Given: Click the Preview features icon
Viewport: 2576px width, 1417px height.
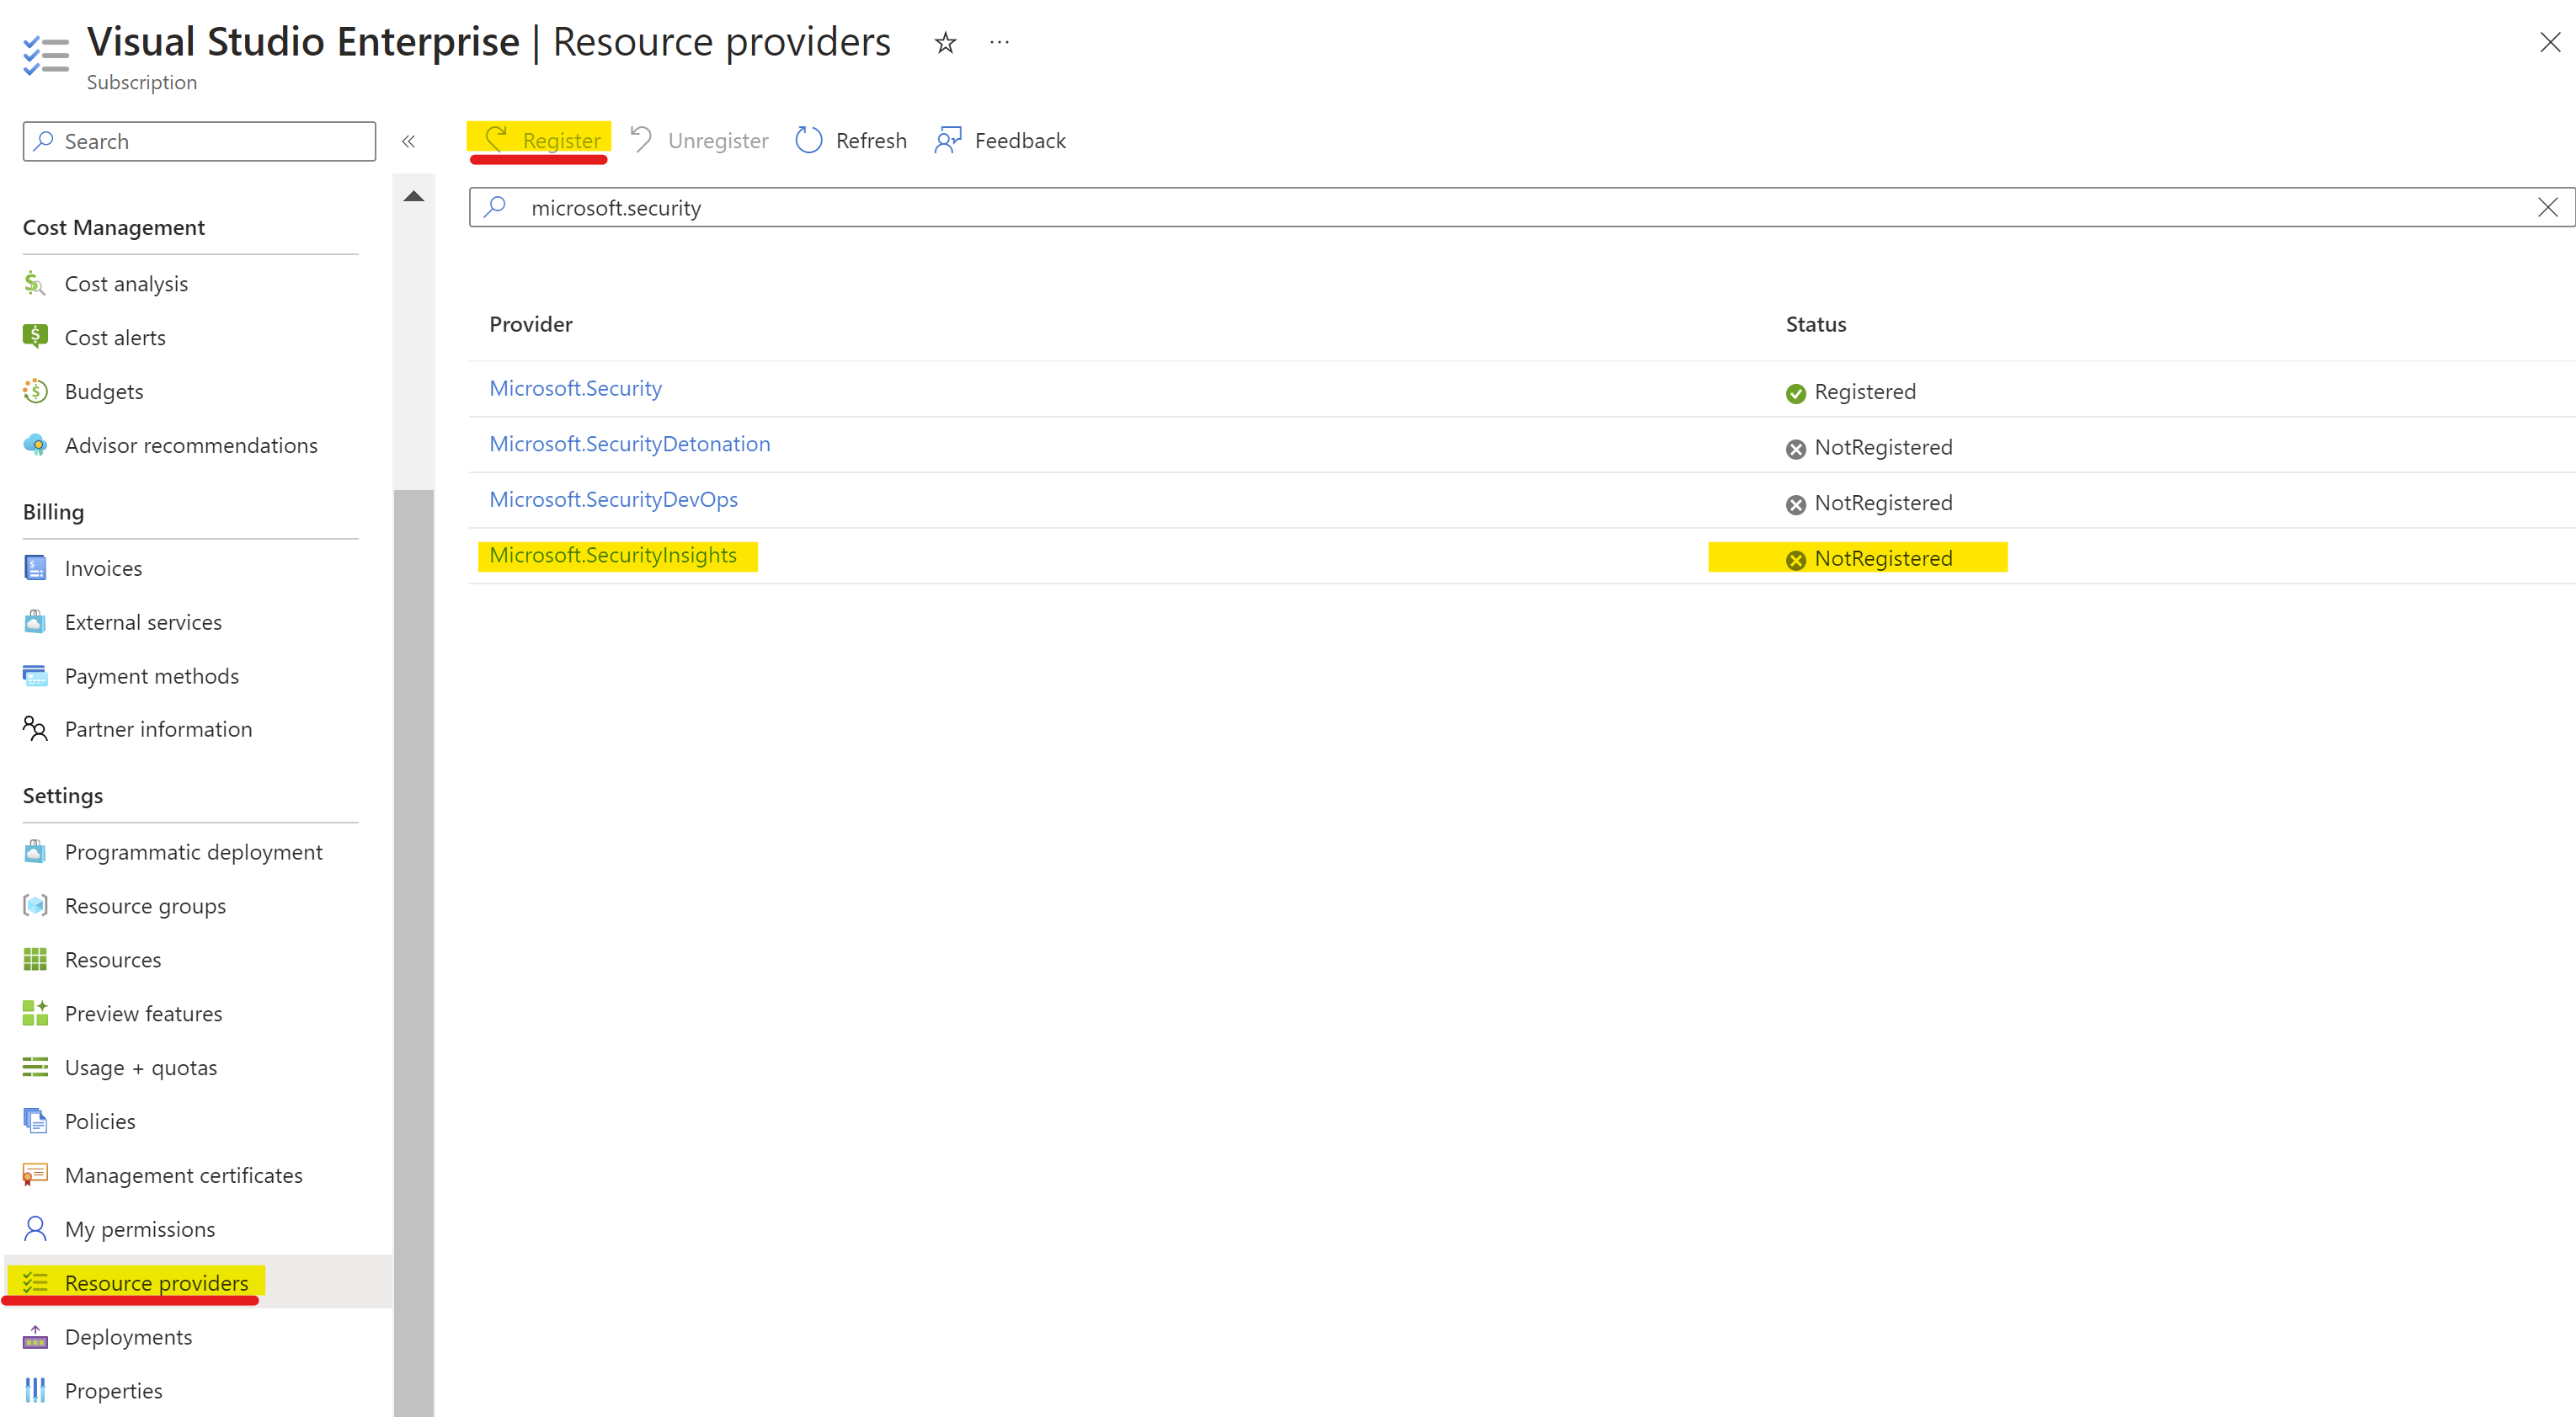Looking at the screenshot, I should tap(35, 1014).
